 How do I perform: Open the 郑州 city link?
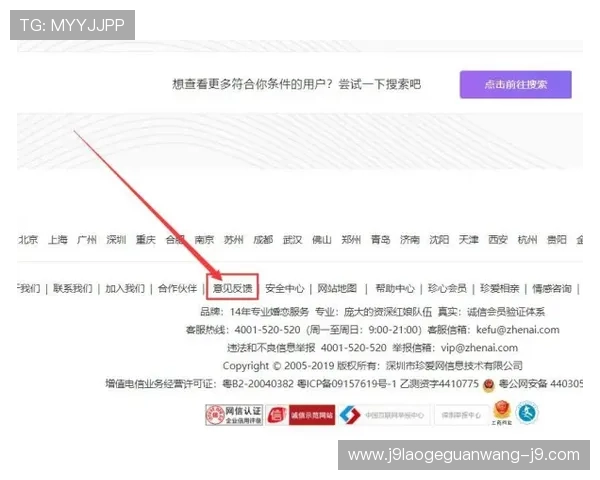coord(351,240)
